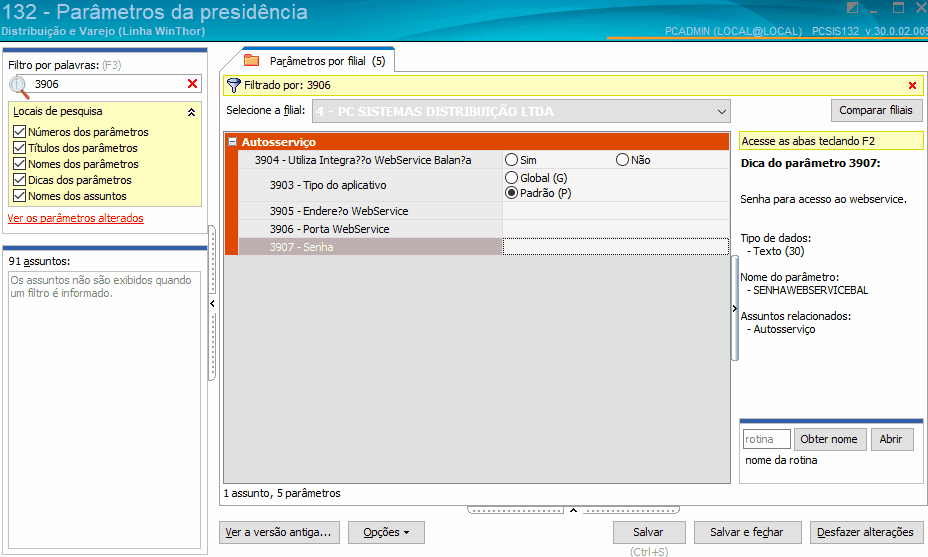Click Desfazer alterações button

coord(865,532)
